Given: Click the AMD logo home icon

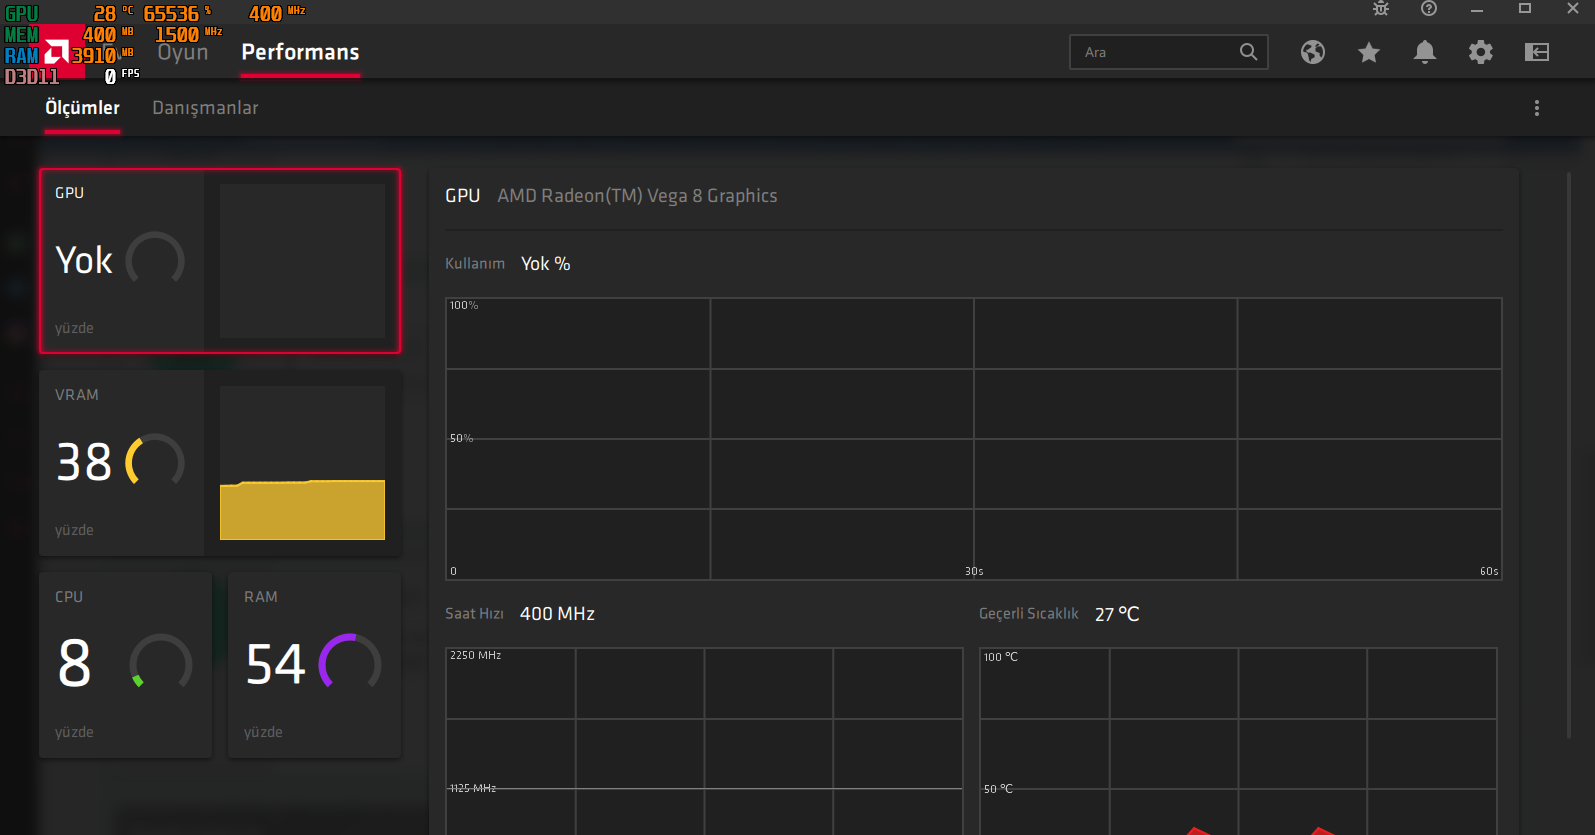Looking at the screenshot, I should tap(58, 52).
